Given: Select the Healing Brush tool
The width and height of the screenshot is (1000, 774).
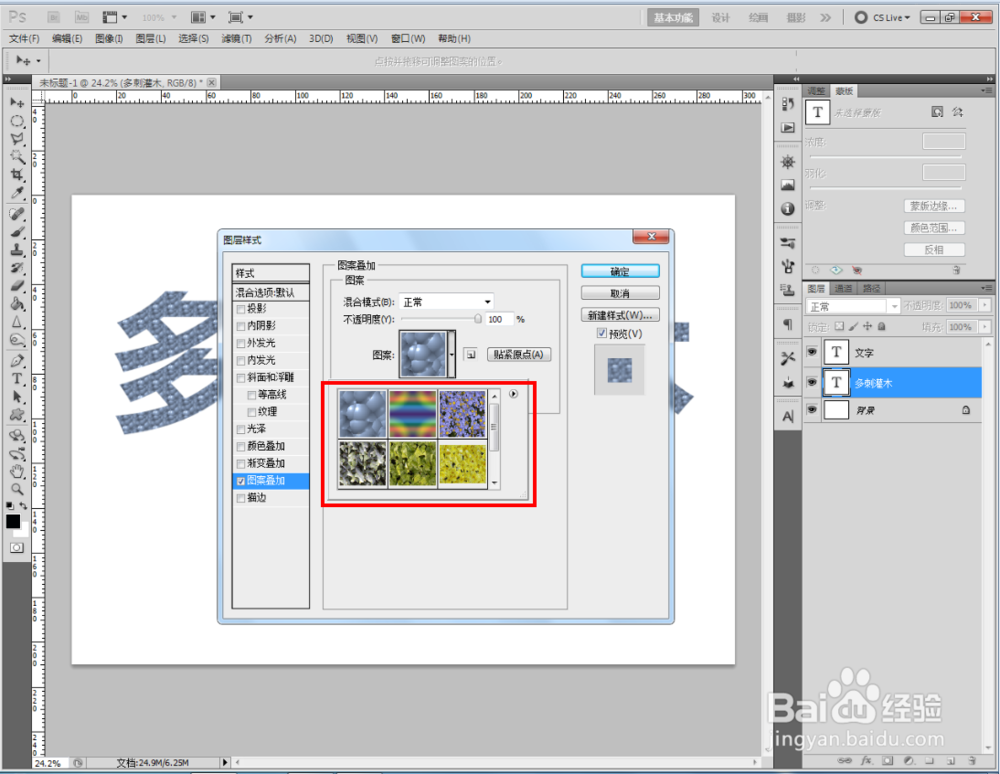Looking at the screenshot, I should (17, 214).
